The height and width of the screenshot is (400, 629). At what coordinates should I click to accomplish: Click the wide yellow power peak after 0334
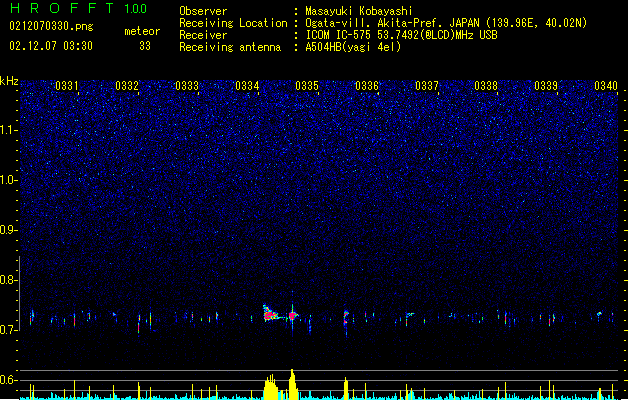[271, 387]
